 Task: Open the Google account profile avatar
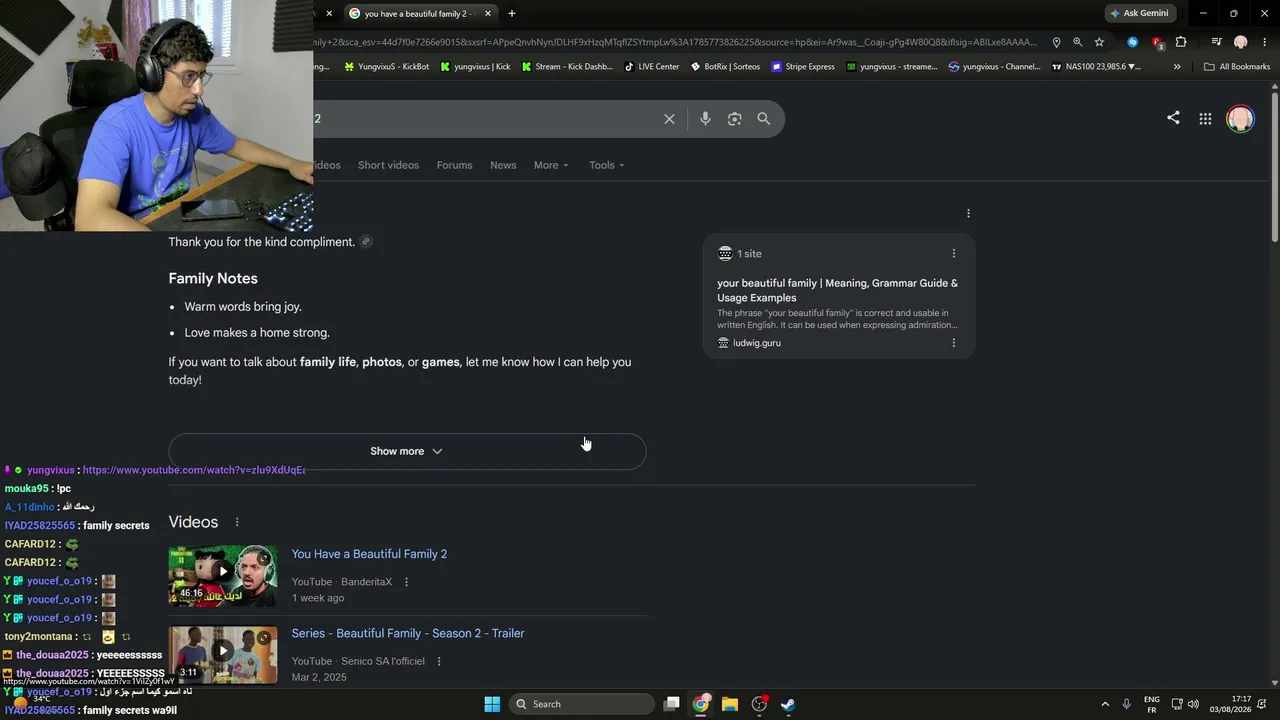click(1240, 119)
